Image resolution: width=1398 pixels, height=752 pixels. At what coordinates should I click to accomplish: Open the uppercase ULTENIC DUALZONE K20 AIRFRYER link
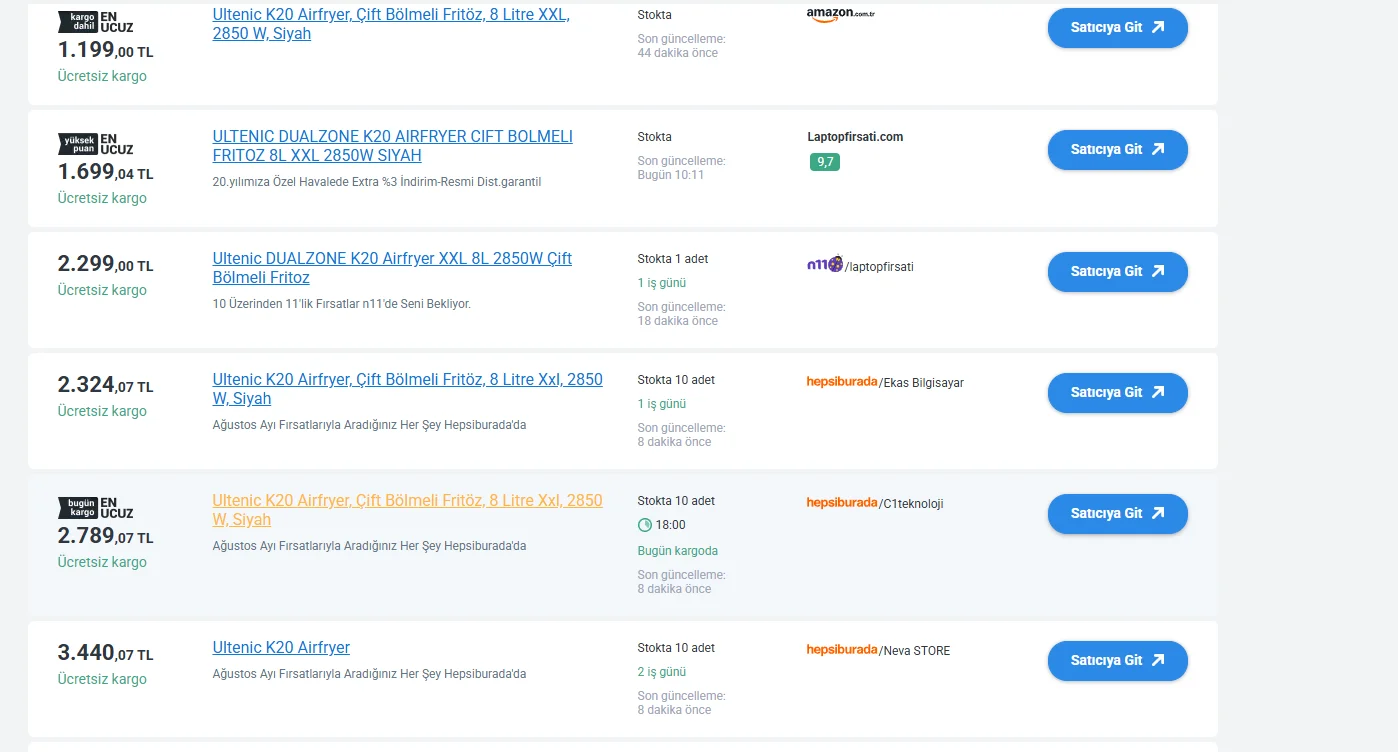[393, 146]
